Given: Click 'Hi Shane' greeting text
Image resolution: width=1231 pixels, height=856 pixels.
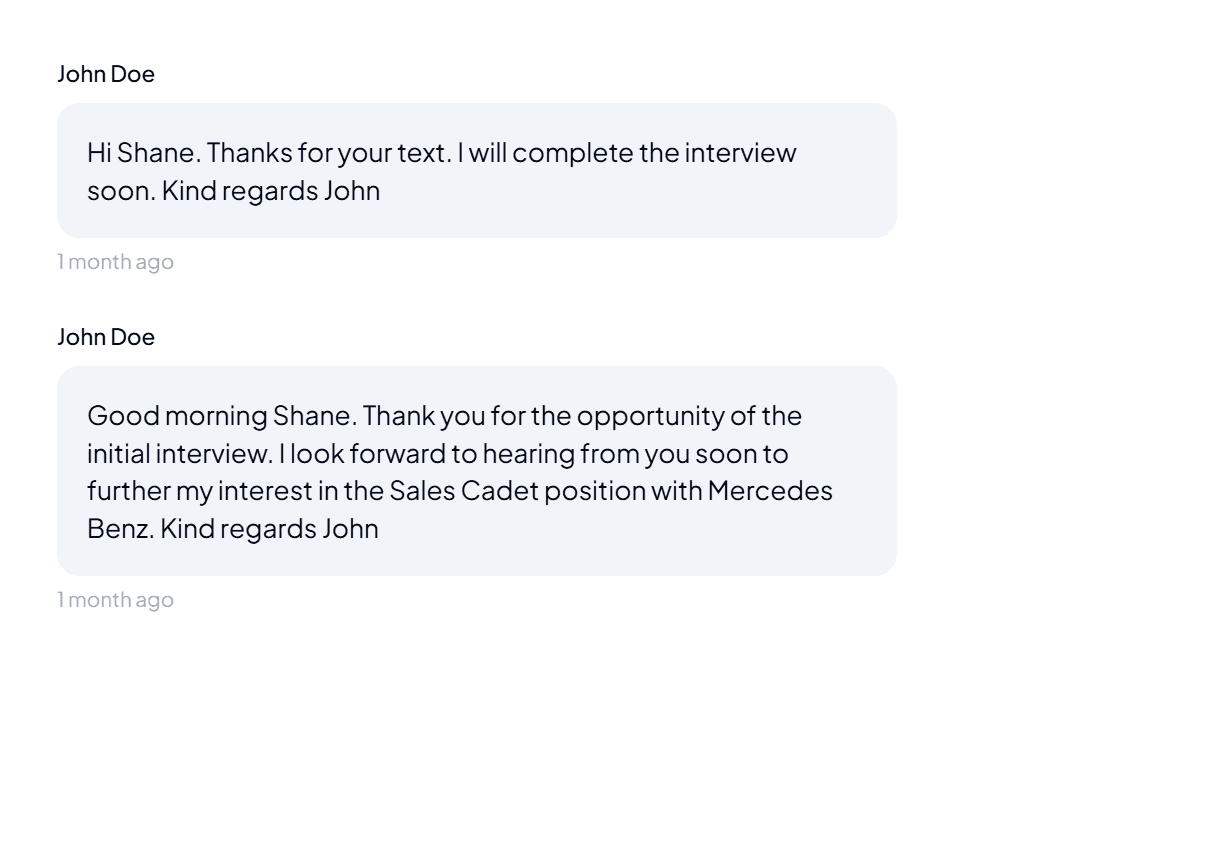Looking at the screenshot, I should (x=143, y=153).
